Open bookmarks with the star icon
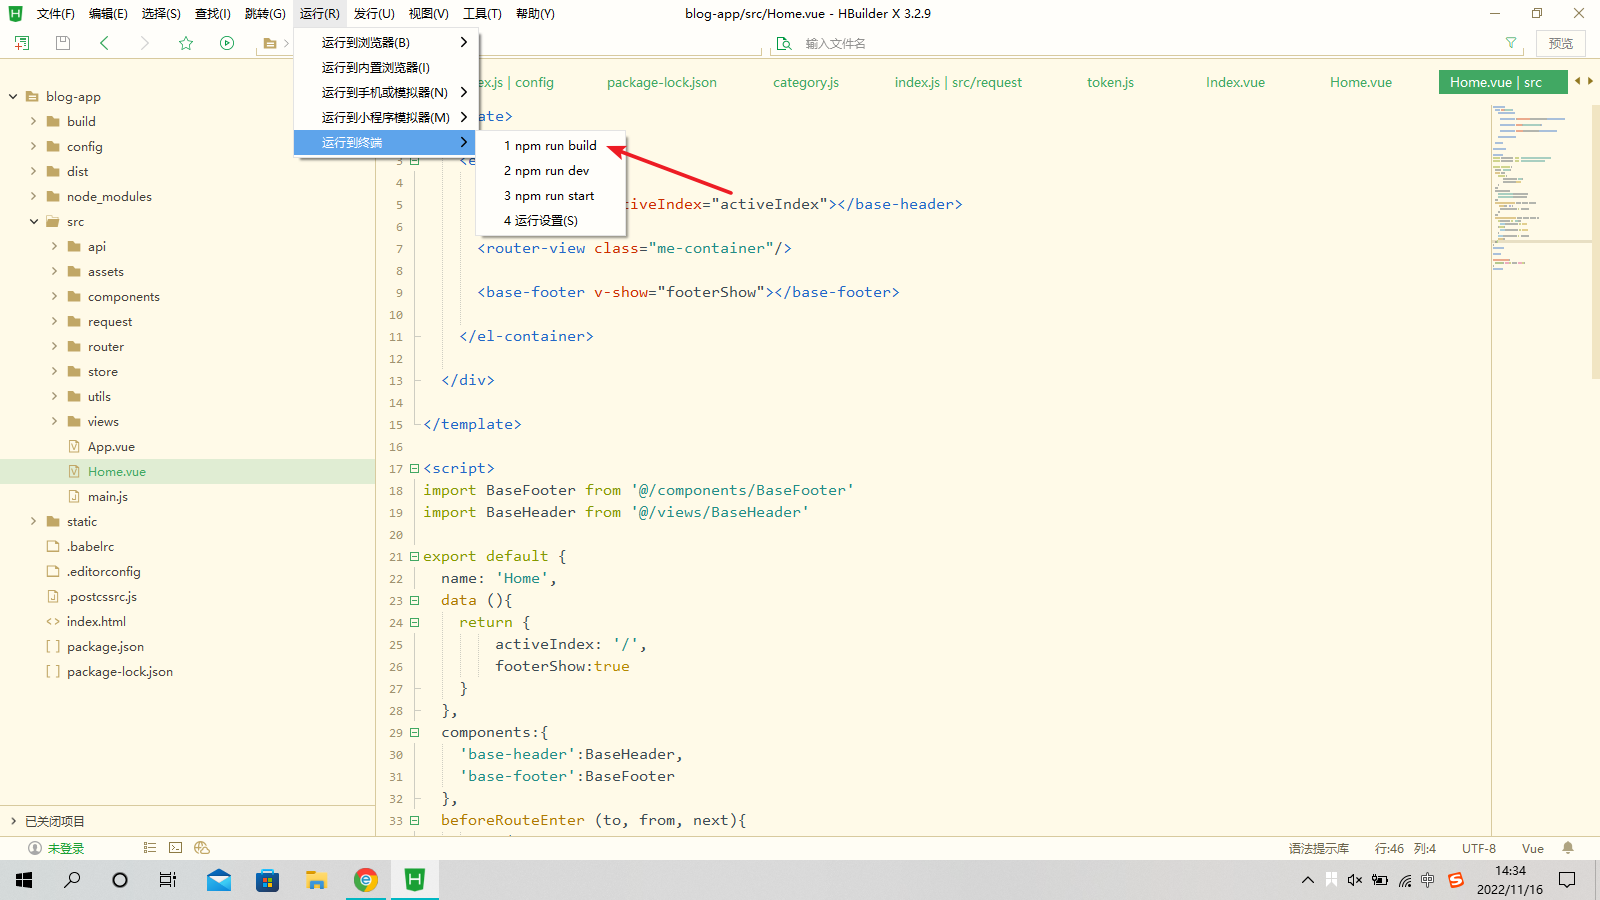This screenshot has height=900, width=1600. [186, 43]
